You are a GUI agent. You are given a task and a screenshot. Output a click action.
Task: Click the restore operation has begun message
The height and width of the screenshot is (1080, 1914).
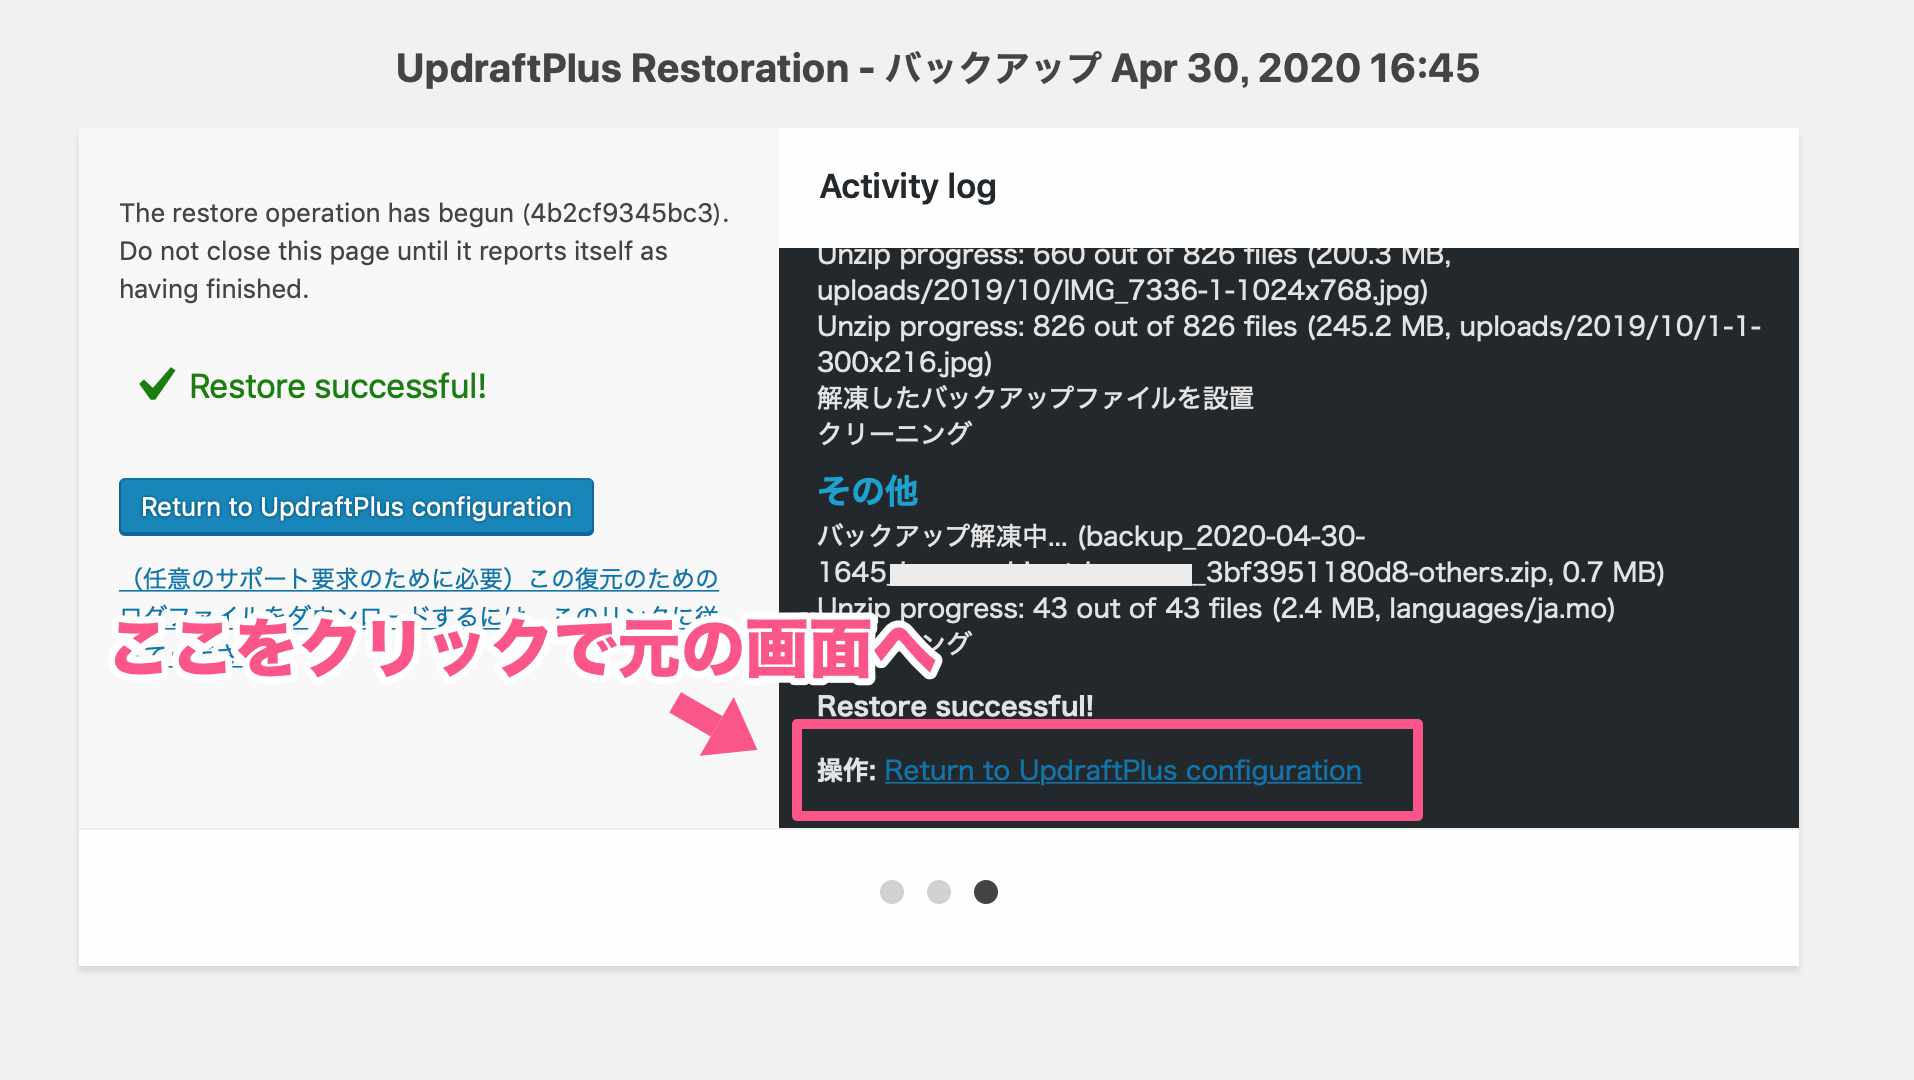[x=424, y=251]
